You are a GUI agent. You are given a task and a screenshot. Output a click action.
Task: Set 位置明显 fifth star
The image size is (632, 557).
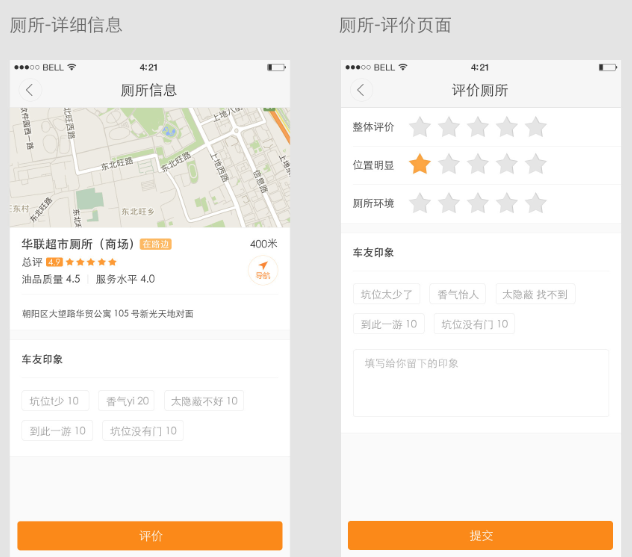(536, 164)
